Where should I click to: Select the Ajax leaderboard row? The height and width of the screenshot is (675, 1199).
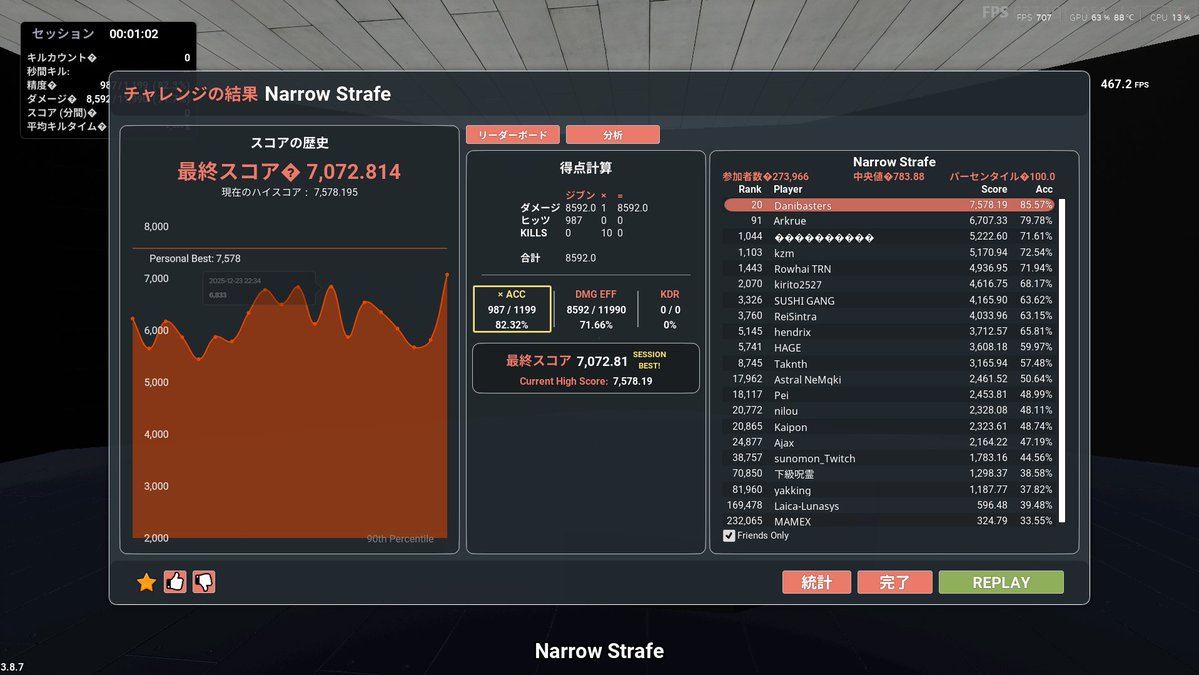point(889,442)
